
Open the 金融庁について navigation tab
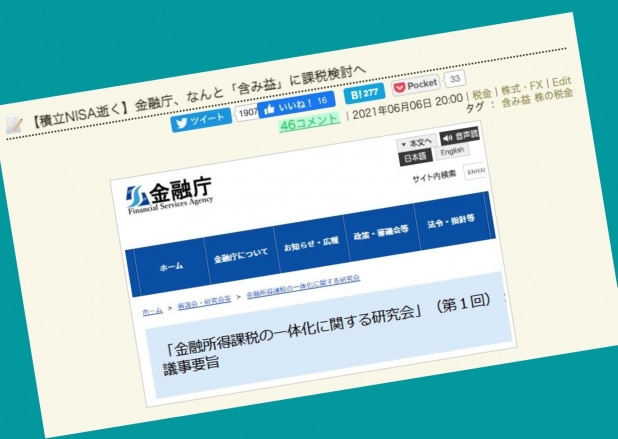[x=241, y=255]
